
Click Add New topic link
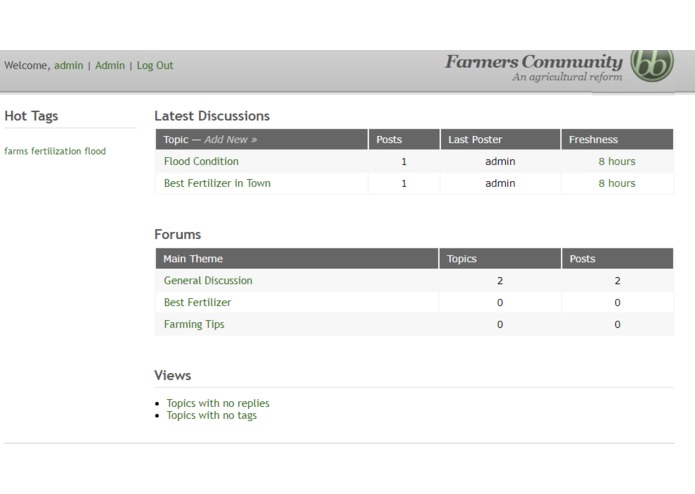point(230,140)
